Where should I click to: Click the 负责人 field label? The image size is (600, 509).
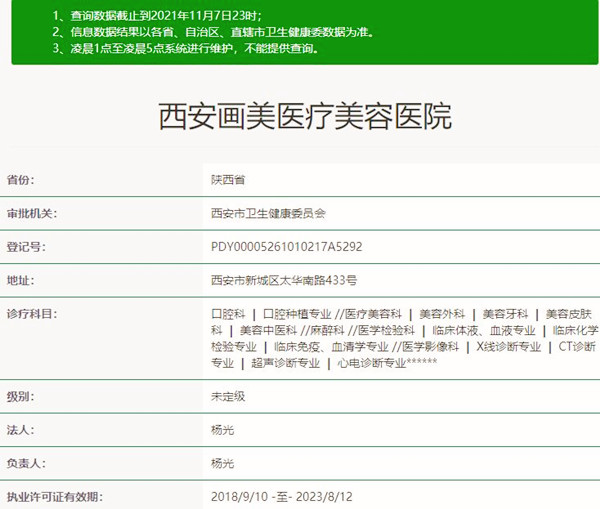point(26,463)
